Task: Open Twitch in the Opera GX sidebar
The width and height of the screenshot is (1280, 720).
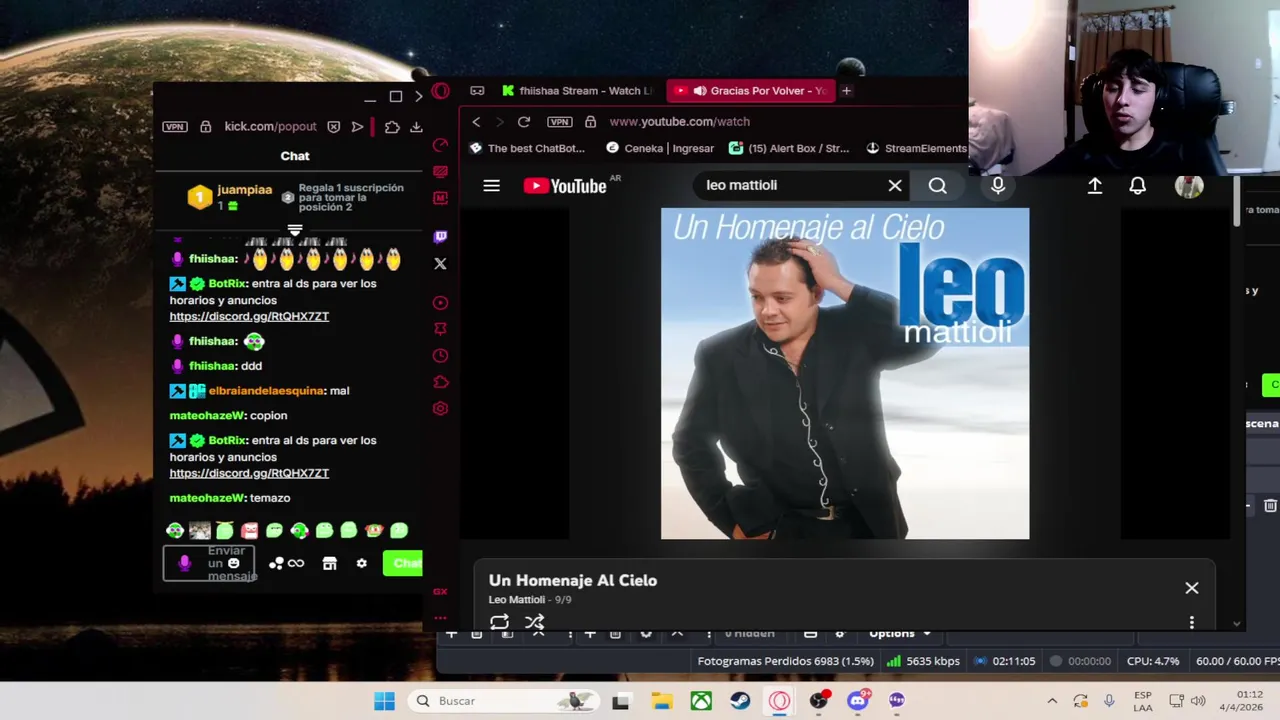Action: pyautogui.click(x=440, y=237)
